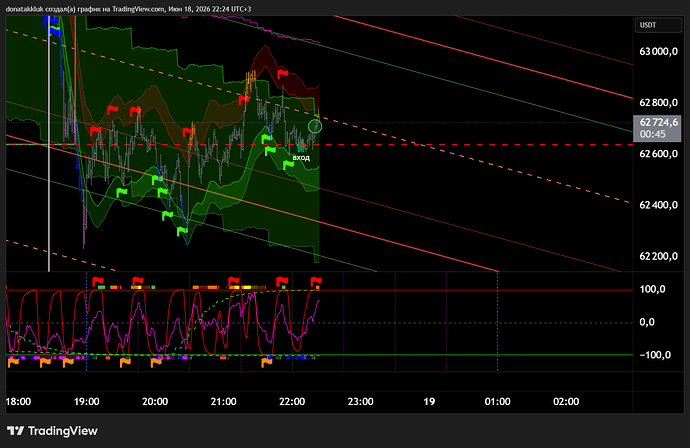Select the вход text label on chart
Image resolution: width=690 pixels, height=448 pixels.
click(x=301, y=158)
